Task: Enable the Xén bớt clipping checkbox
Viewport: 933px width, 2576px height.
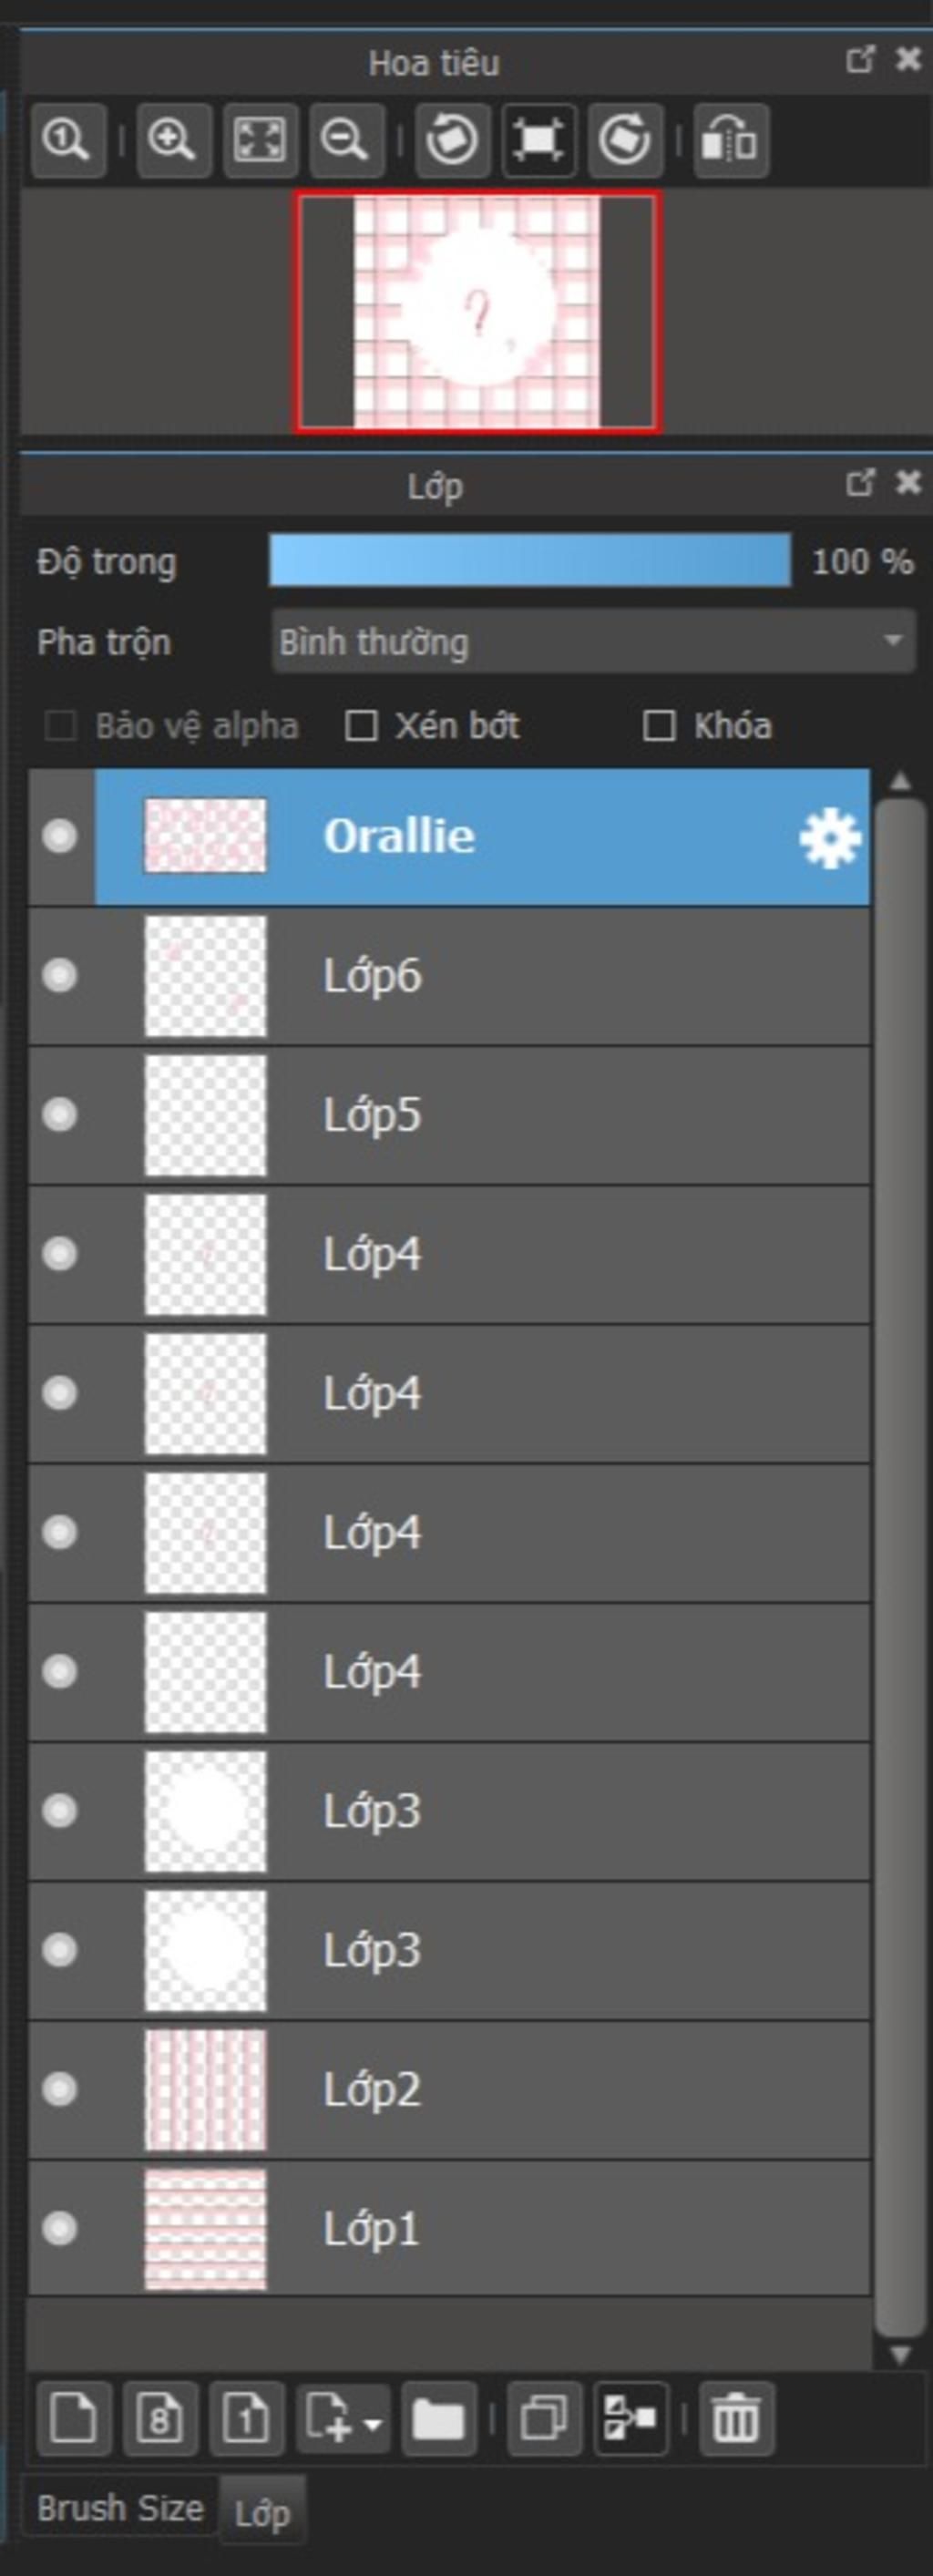Action: tap(361, 726)
